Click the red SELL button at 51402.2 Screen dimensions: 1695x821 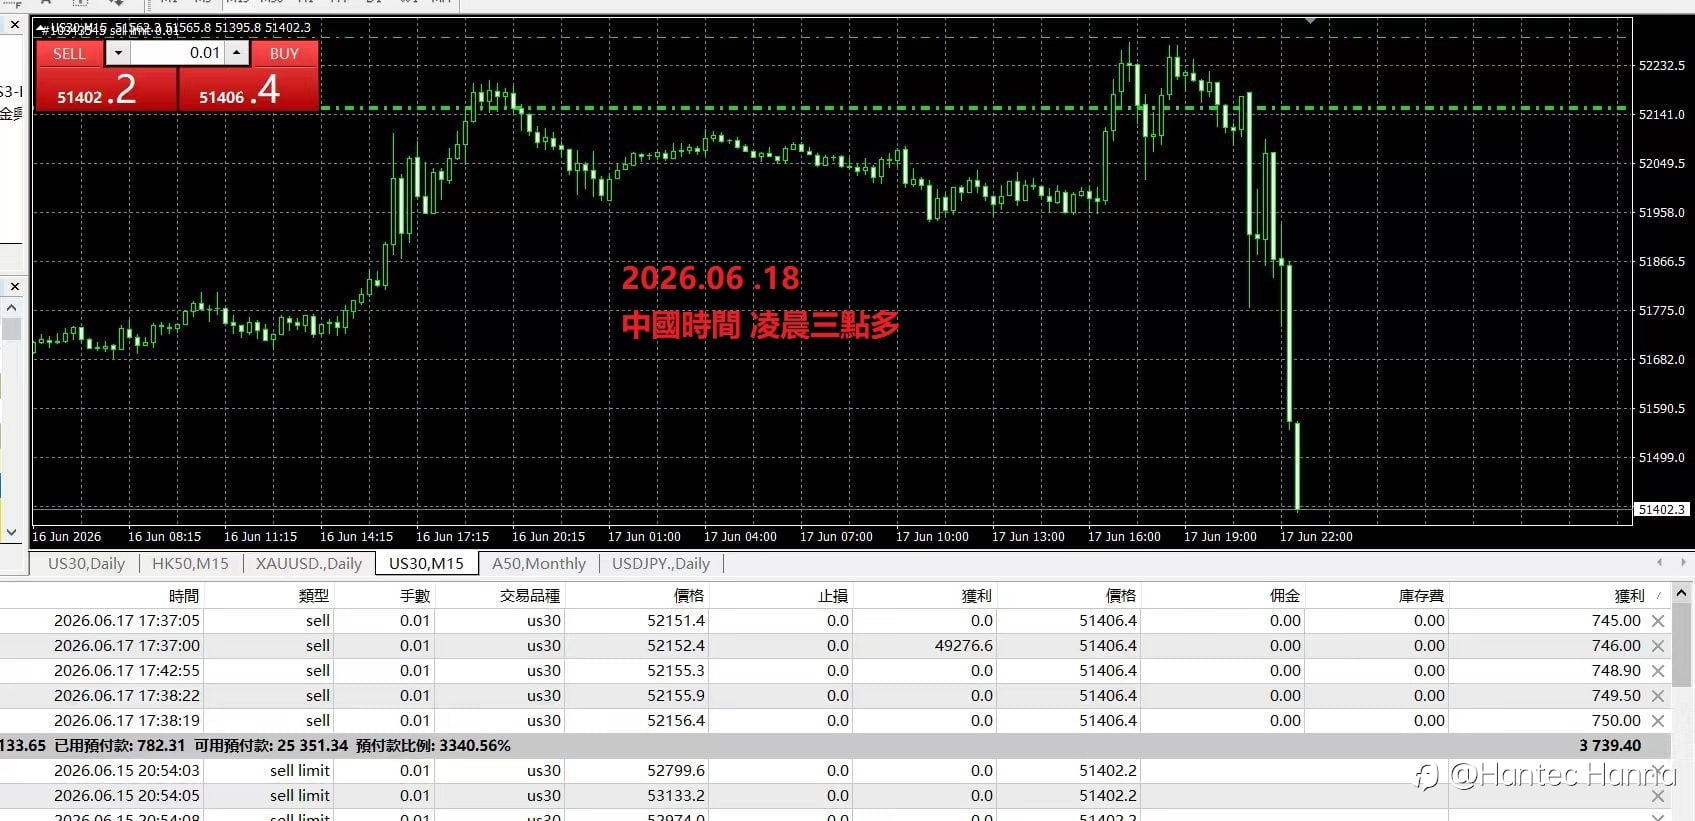pos(106,90)
